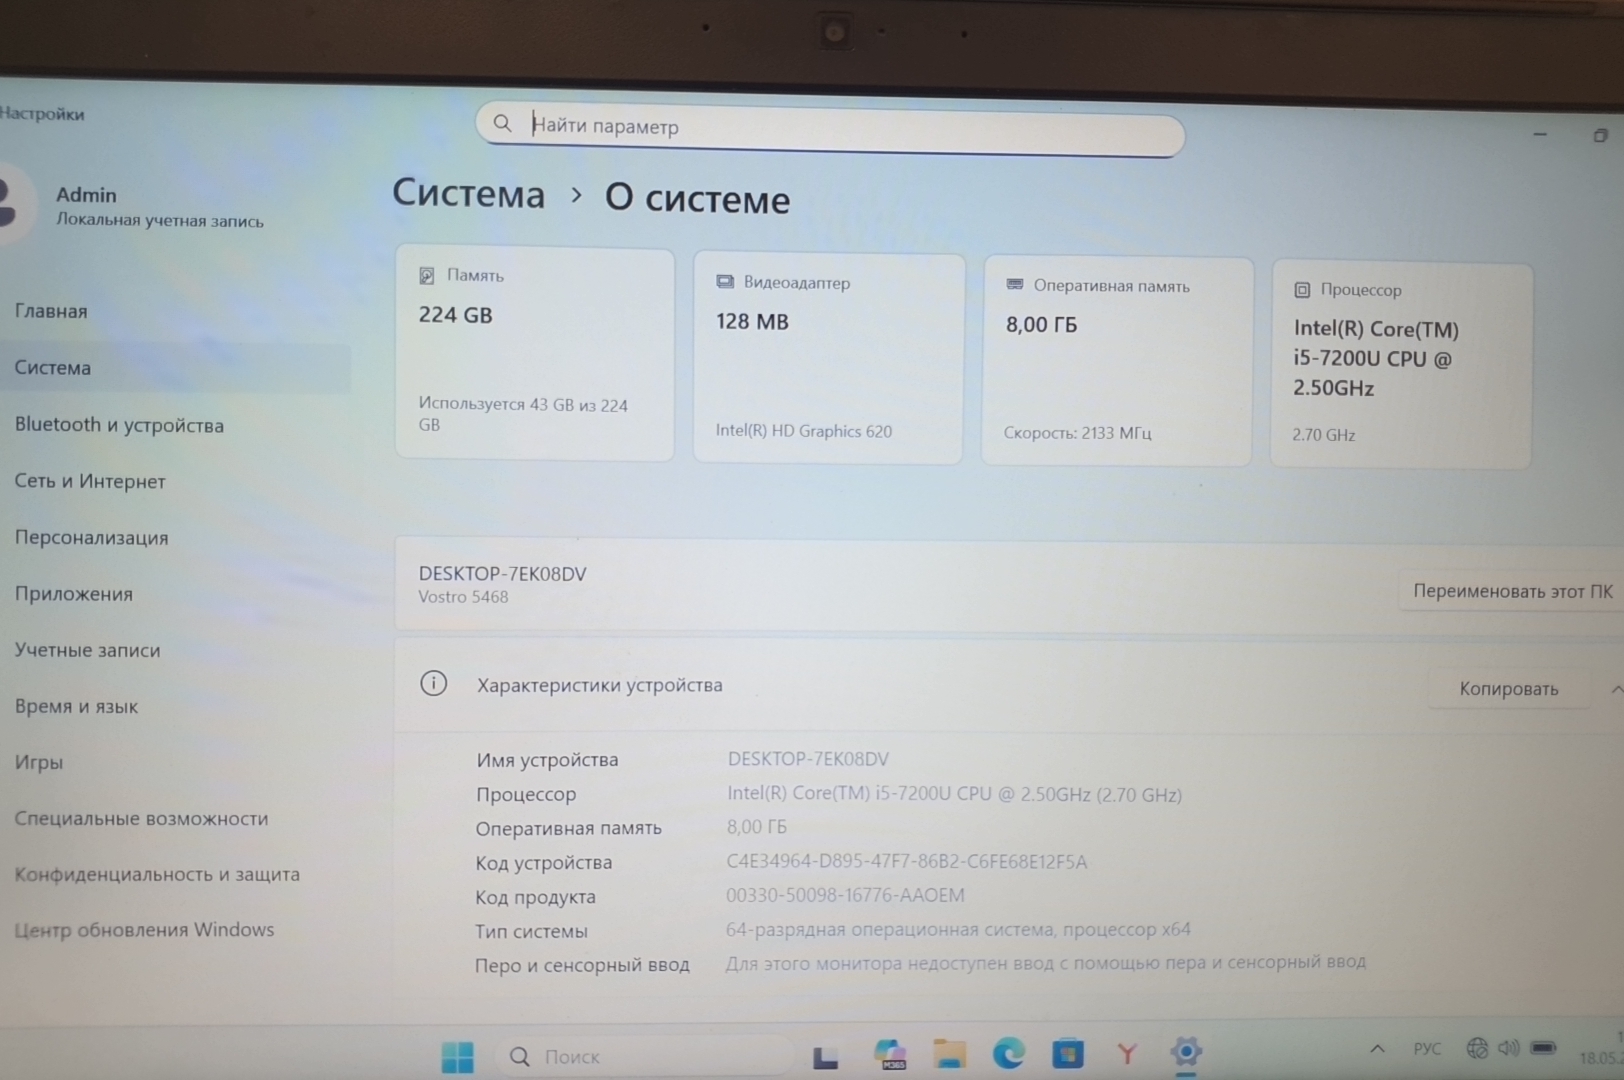Open the Память 224 GB storage card
Image resolution: width=1624 pixels, height=1080 pixels.
pyautogui.click(x=535, y=354)
